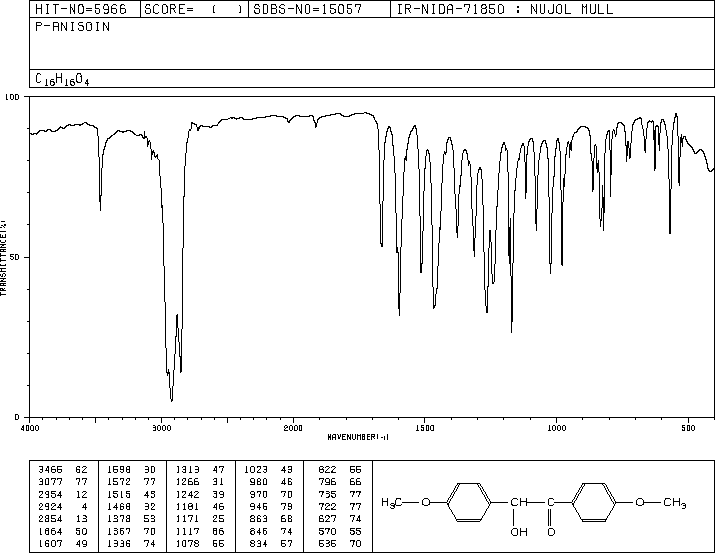Image resolution: width=715 pixels, height=553 pixels.
Task: Click the compound name P-ANISOIN
Action: pos(73,27)
